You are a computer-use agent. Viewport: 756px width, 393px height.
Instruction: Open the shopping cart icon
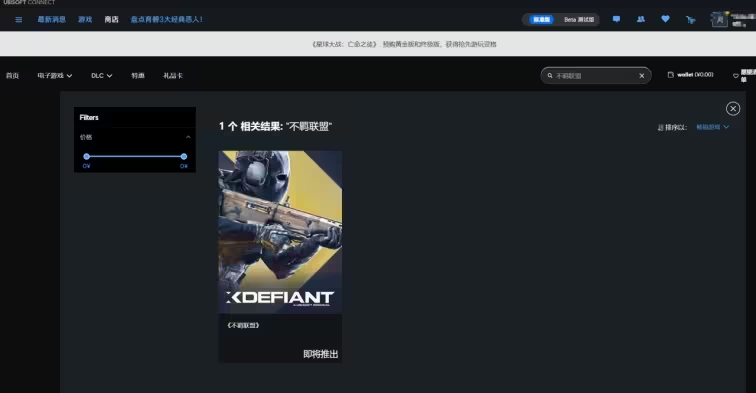[690, 20]
